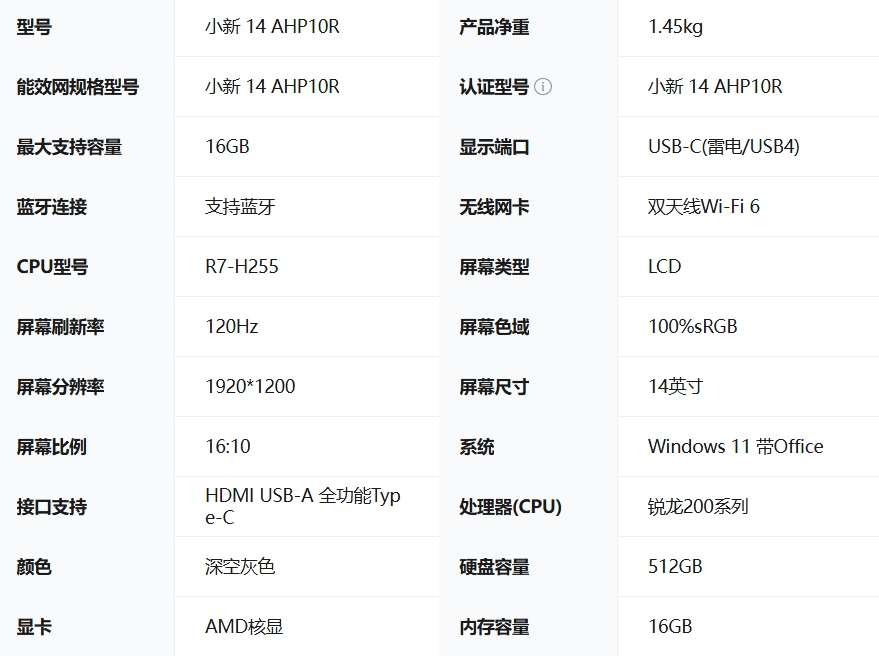Select the 1920*1200 resolution value
This screenshot has height=656, width=879.
coord(250,387)
